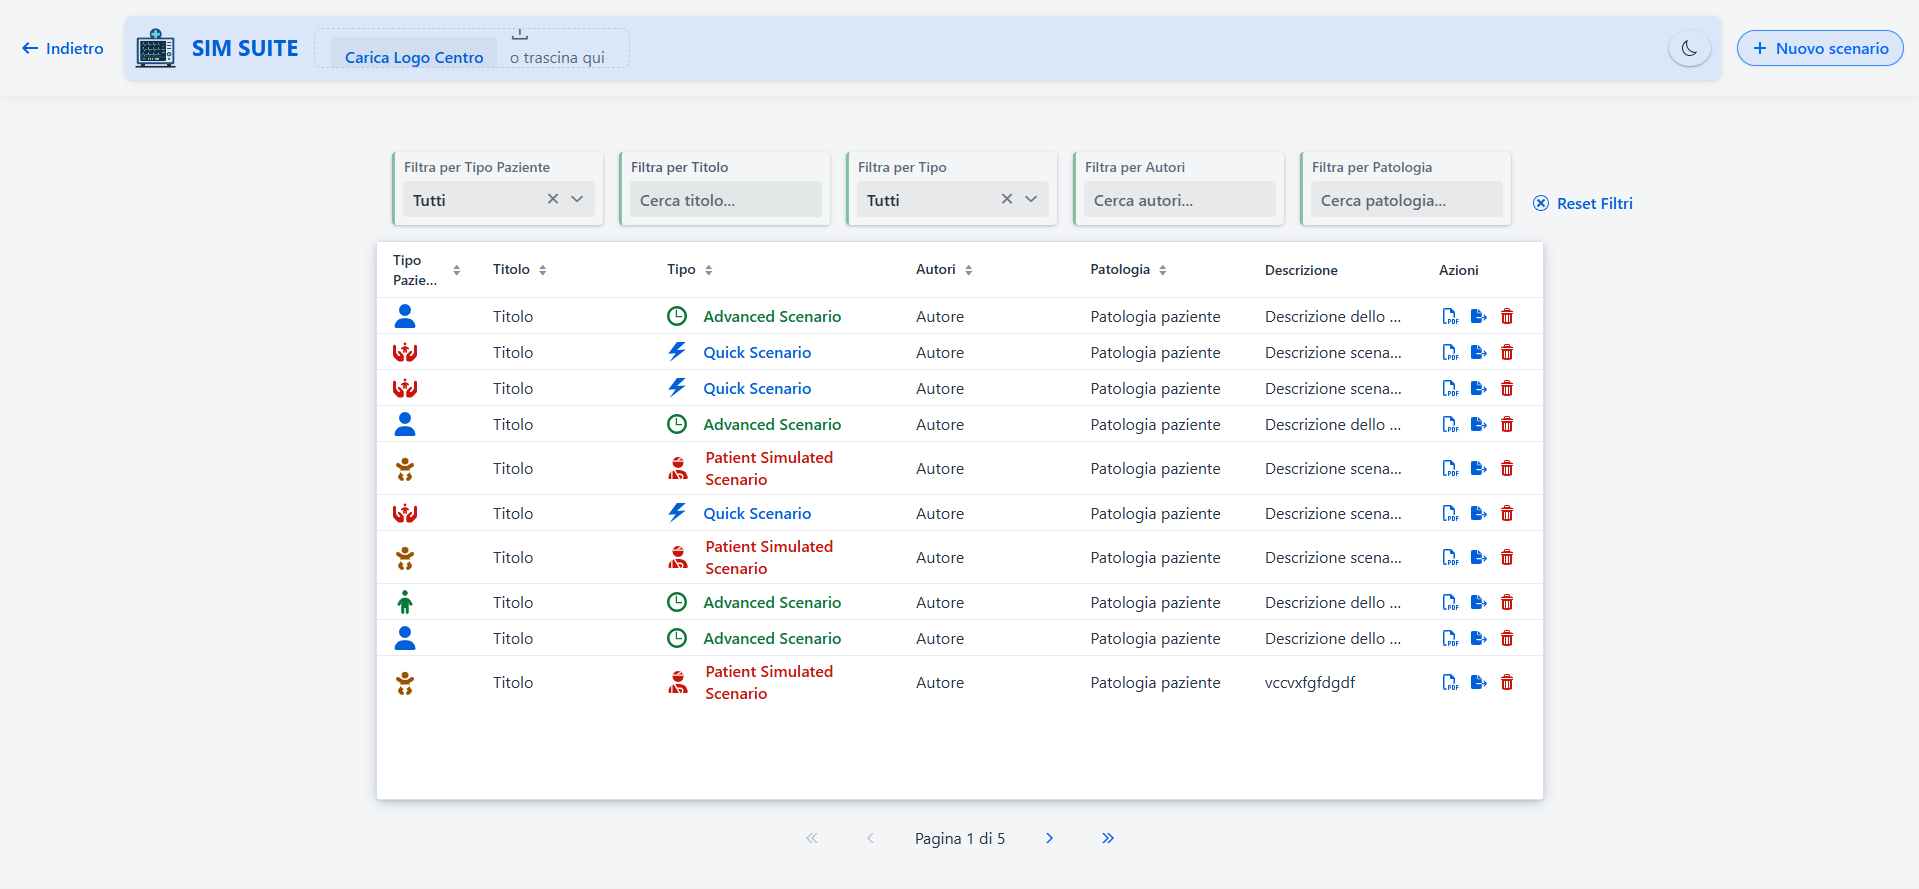Delete scenario in the green child patient row
This screenshot has width=1919, height=889.
1507,602
